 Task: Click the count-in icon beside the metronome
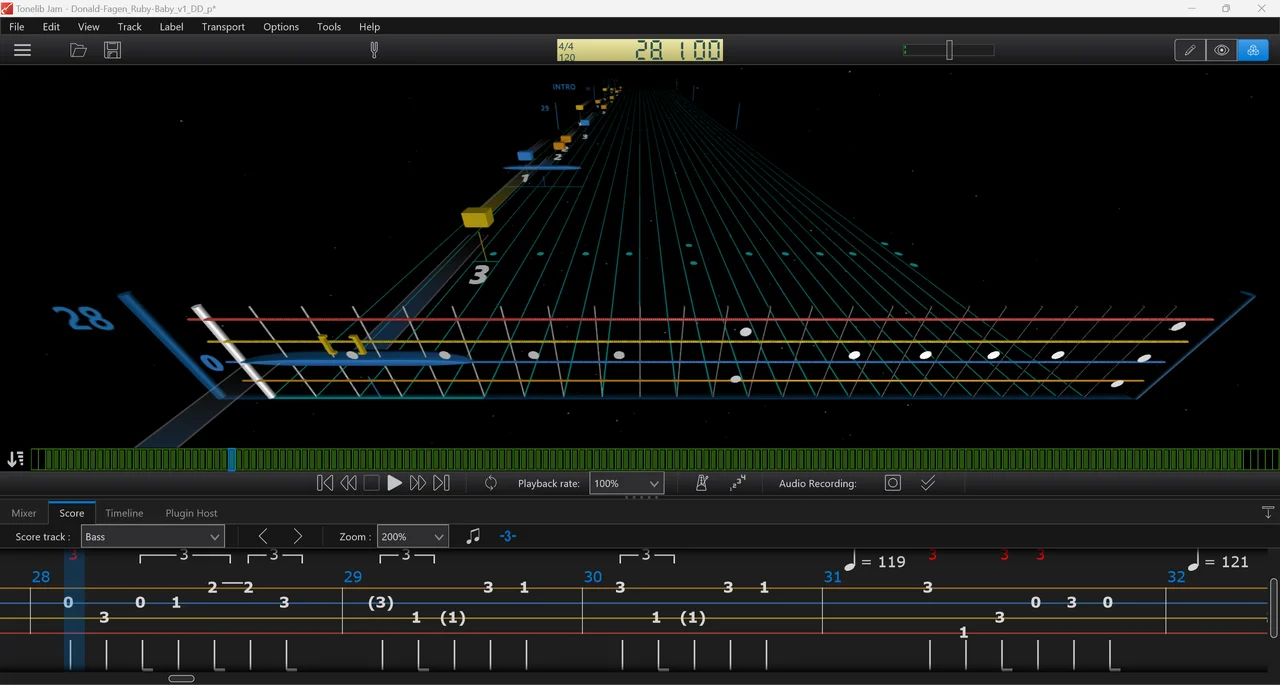click(x=738, y=483)
